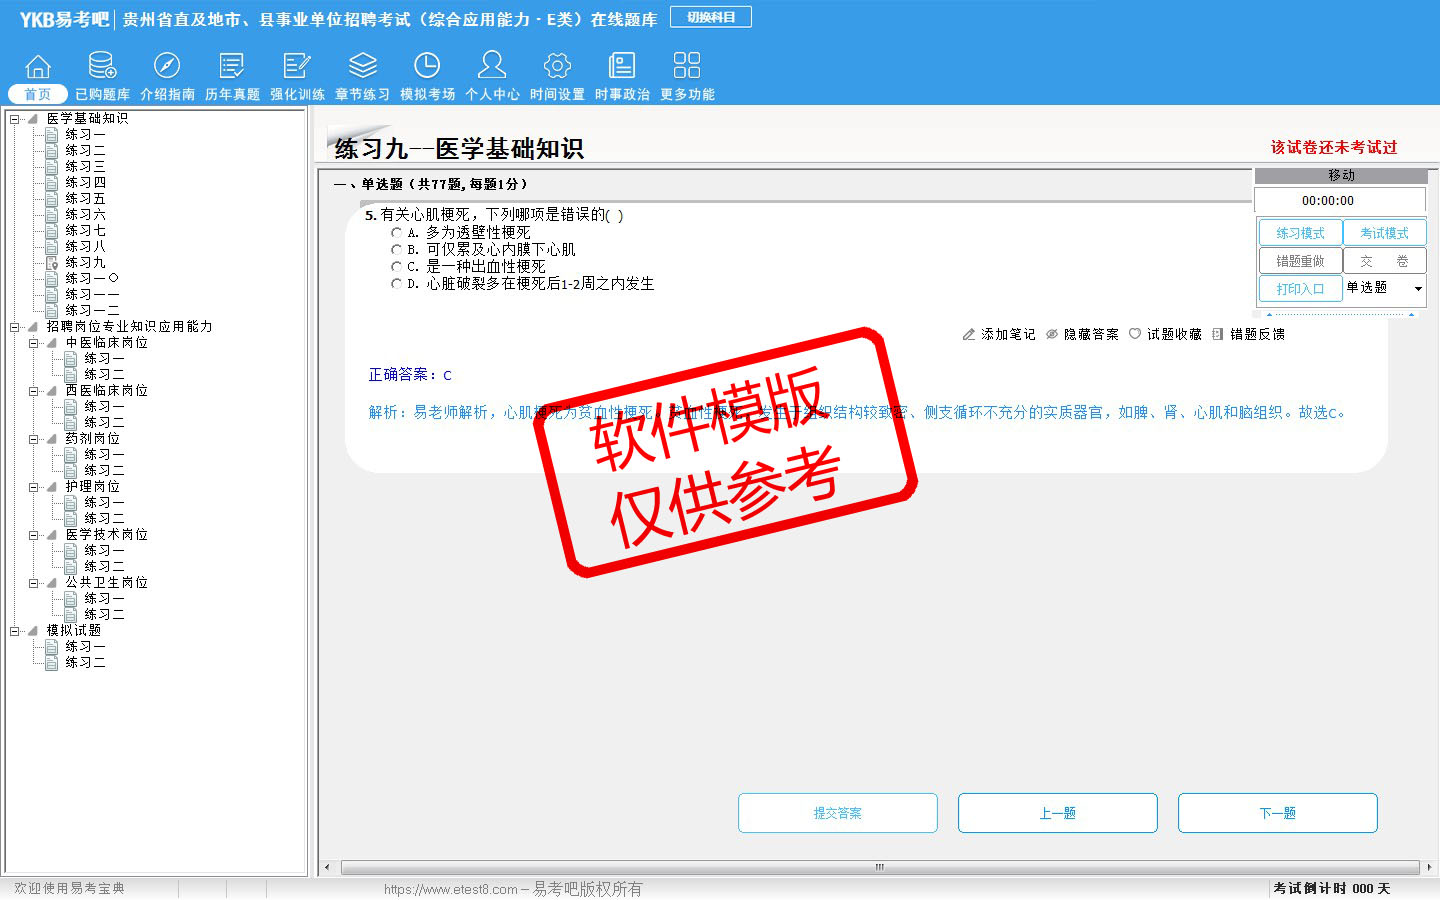
Task: Open the 时间设置 gear icon
Action: [x=557, y=67]
